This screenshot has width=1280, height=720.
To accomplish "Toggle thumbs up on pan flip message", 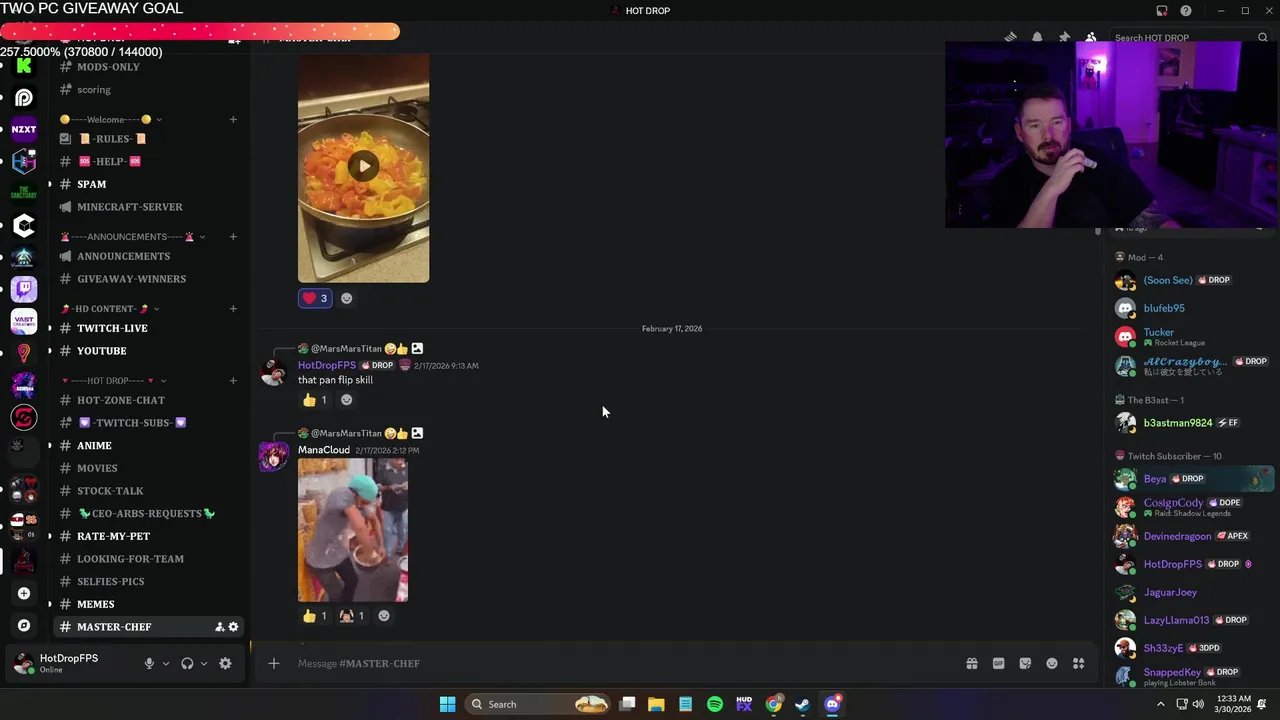I will click(x=315, y=400).
